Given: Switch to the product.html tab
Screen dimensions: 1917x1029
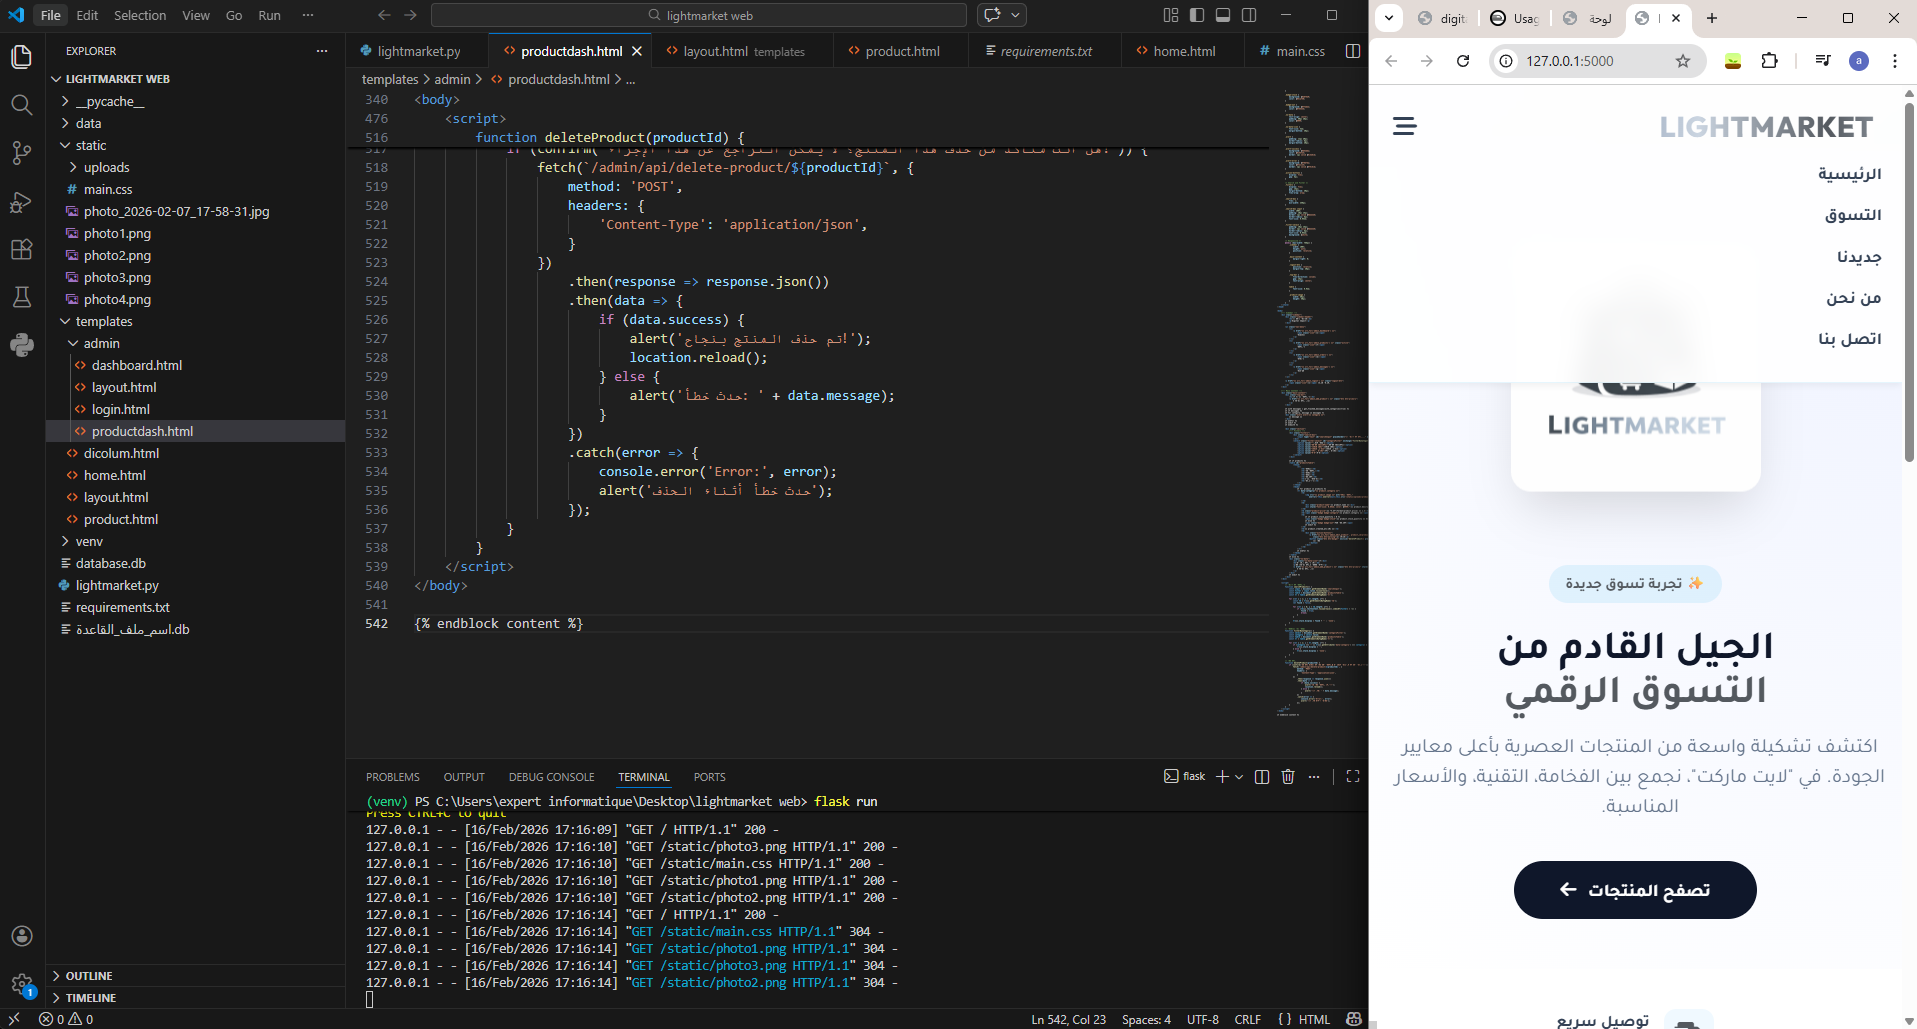Looking at the screenshot, I should pyautogui.click(x=901, y=51).
